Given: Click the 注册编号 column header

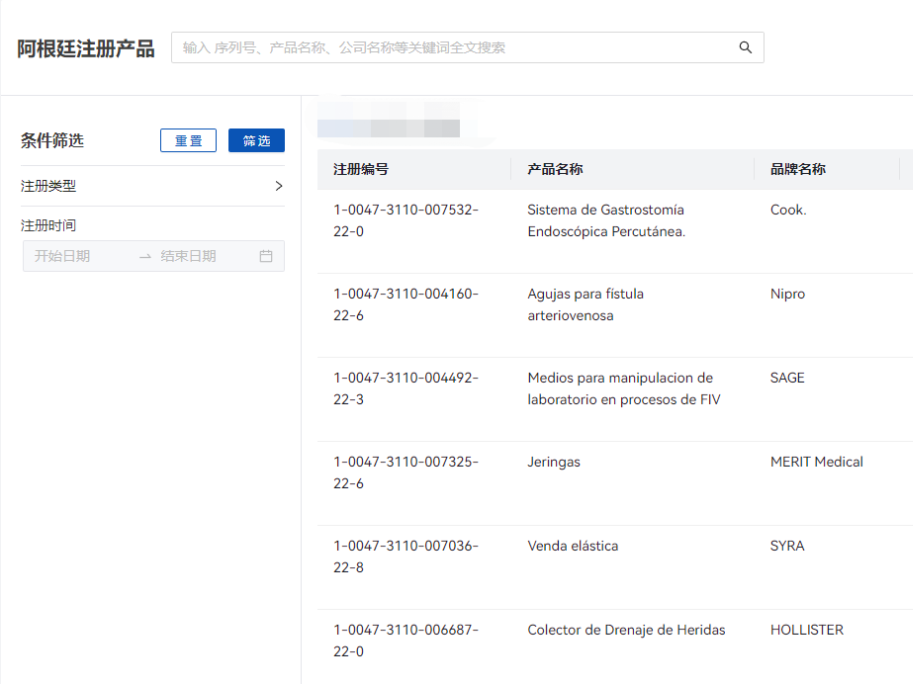Looking at the screenshot, I should click(x=360, y=169).
